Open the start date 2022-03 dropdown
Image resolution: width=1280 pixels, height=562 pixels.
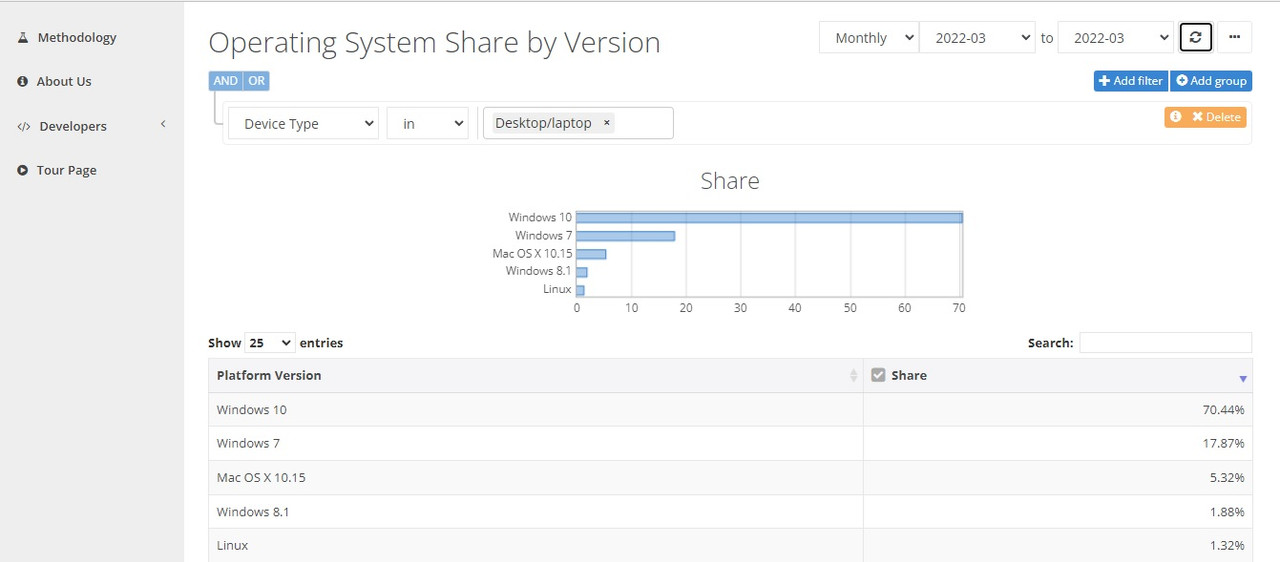click(976, 38)
